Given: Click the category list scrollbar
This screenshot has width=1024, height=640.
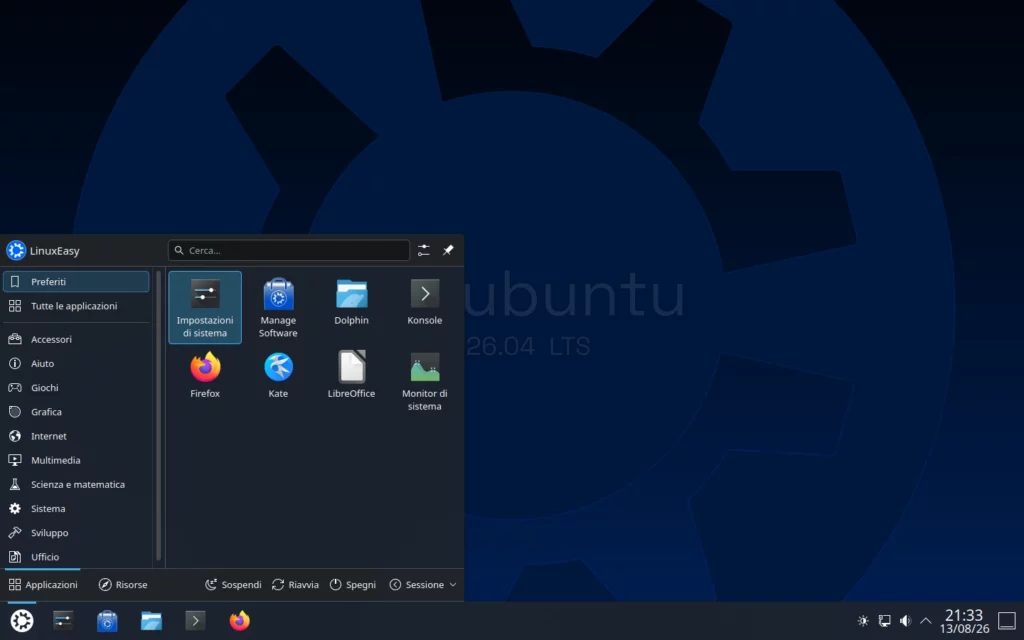Looking at the screenshot, I should click(x=158, y=416).
